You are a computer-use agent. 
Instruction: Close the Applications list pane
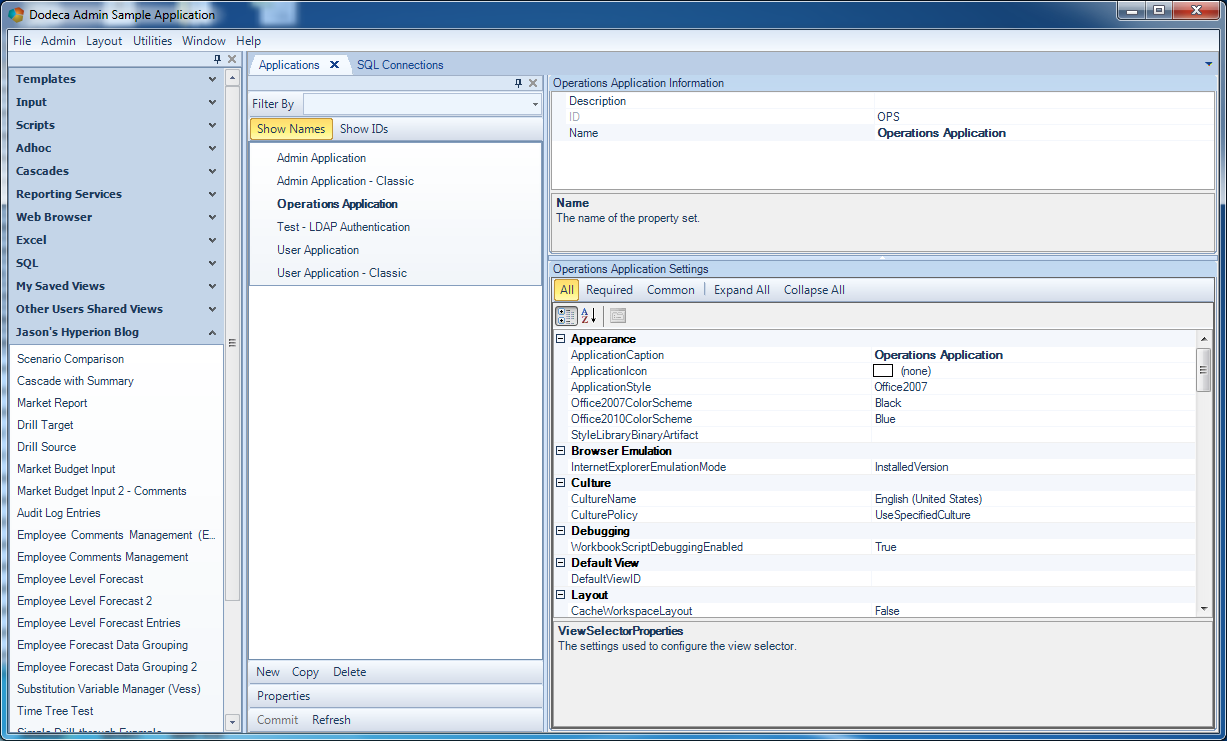click(533, 83)
